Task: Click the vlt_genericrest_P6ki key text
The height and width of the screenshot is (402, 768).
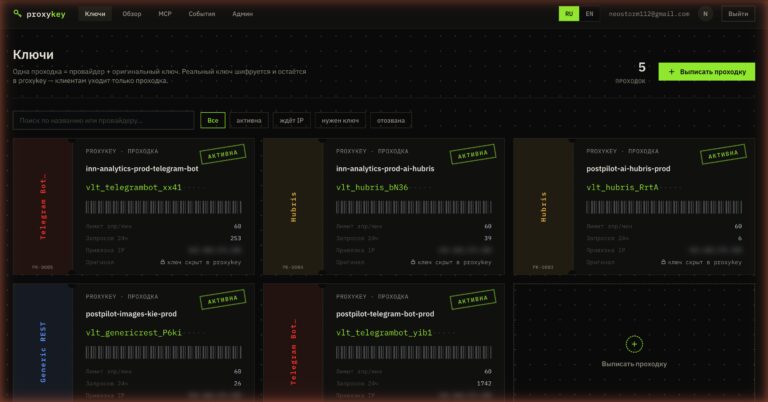Action: [x=134, y=332]
